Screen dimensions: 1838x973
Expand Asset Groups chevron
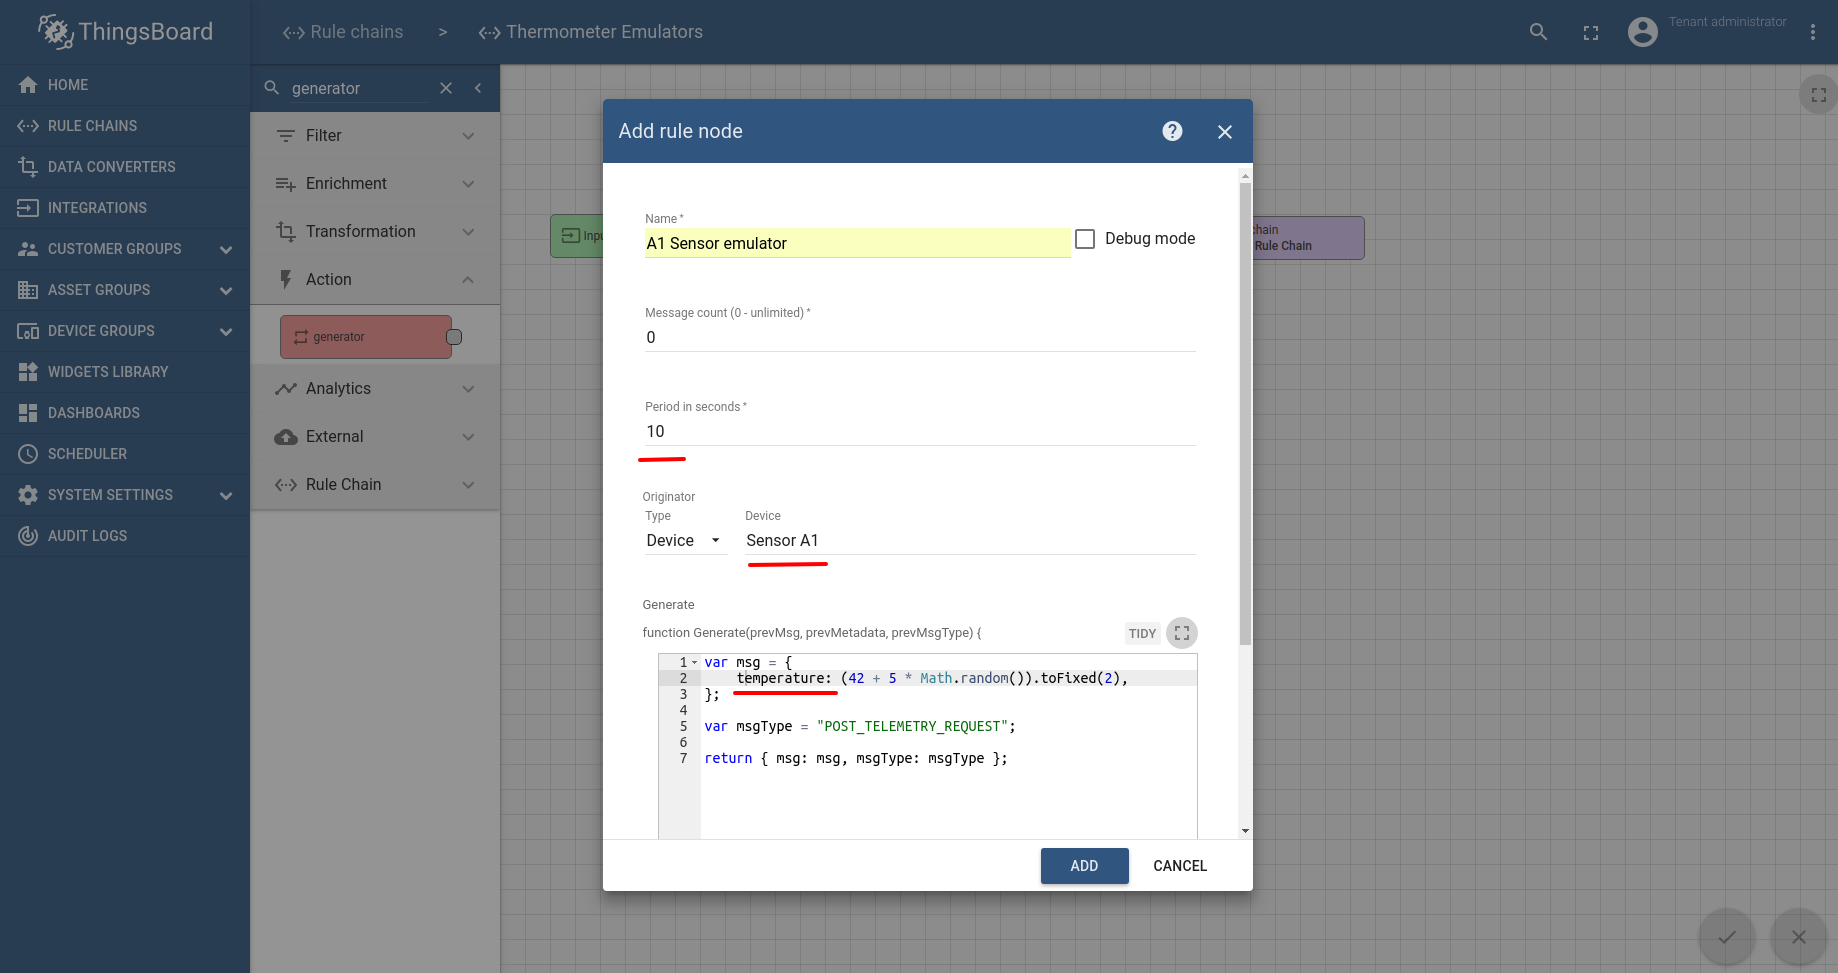(x=226, y=290)
